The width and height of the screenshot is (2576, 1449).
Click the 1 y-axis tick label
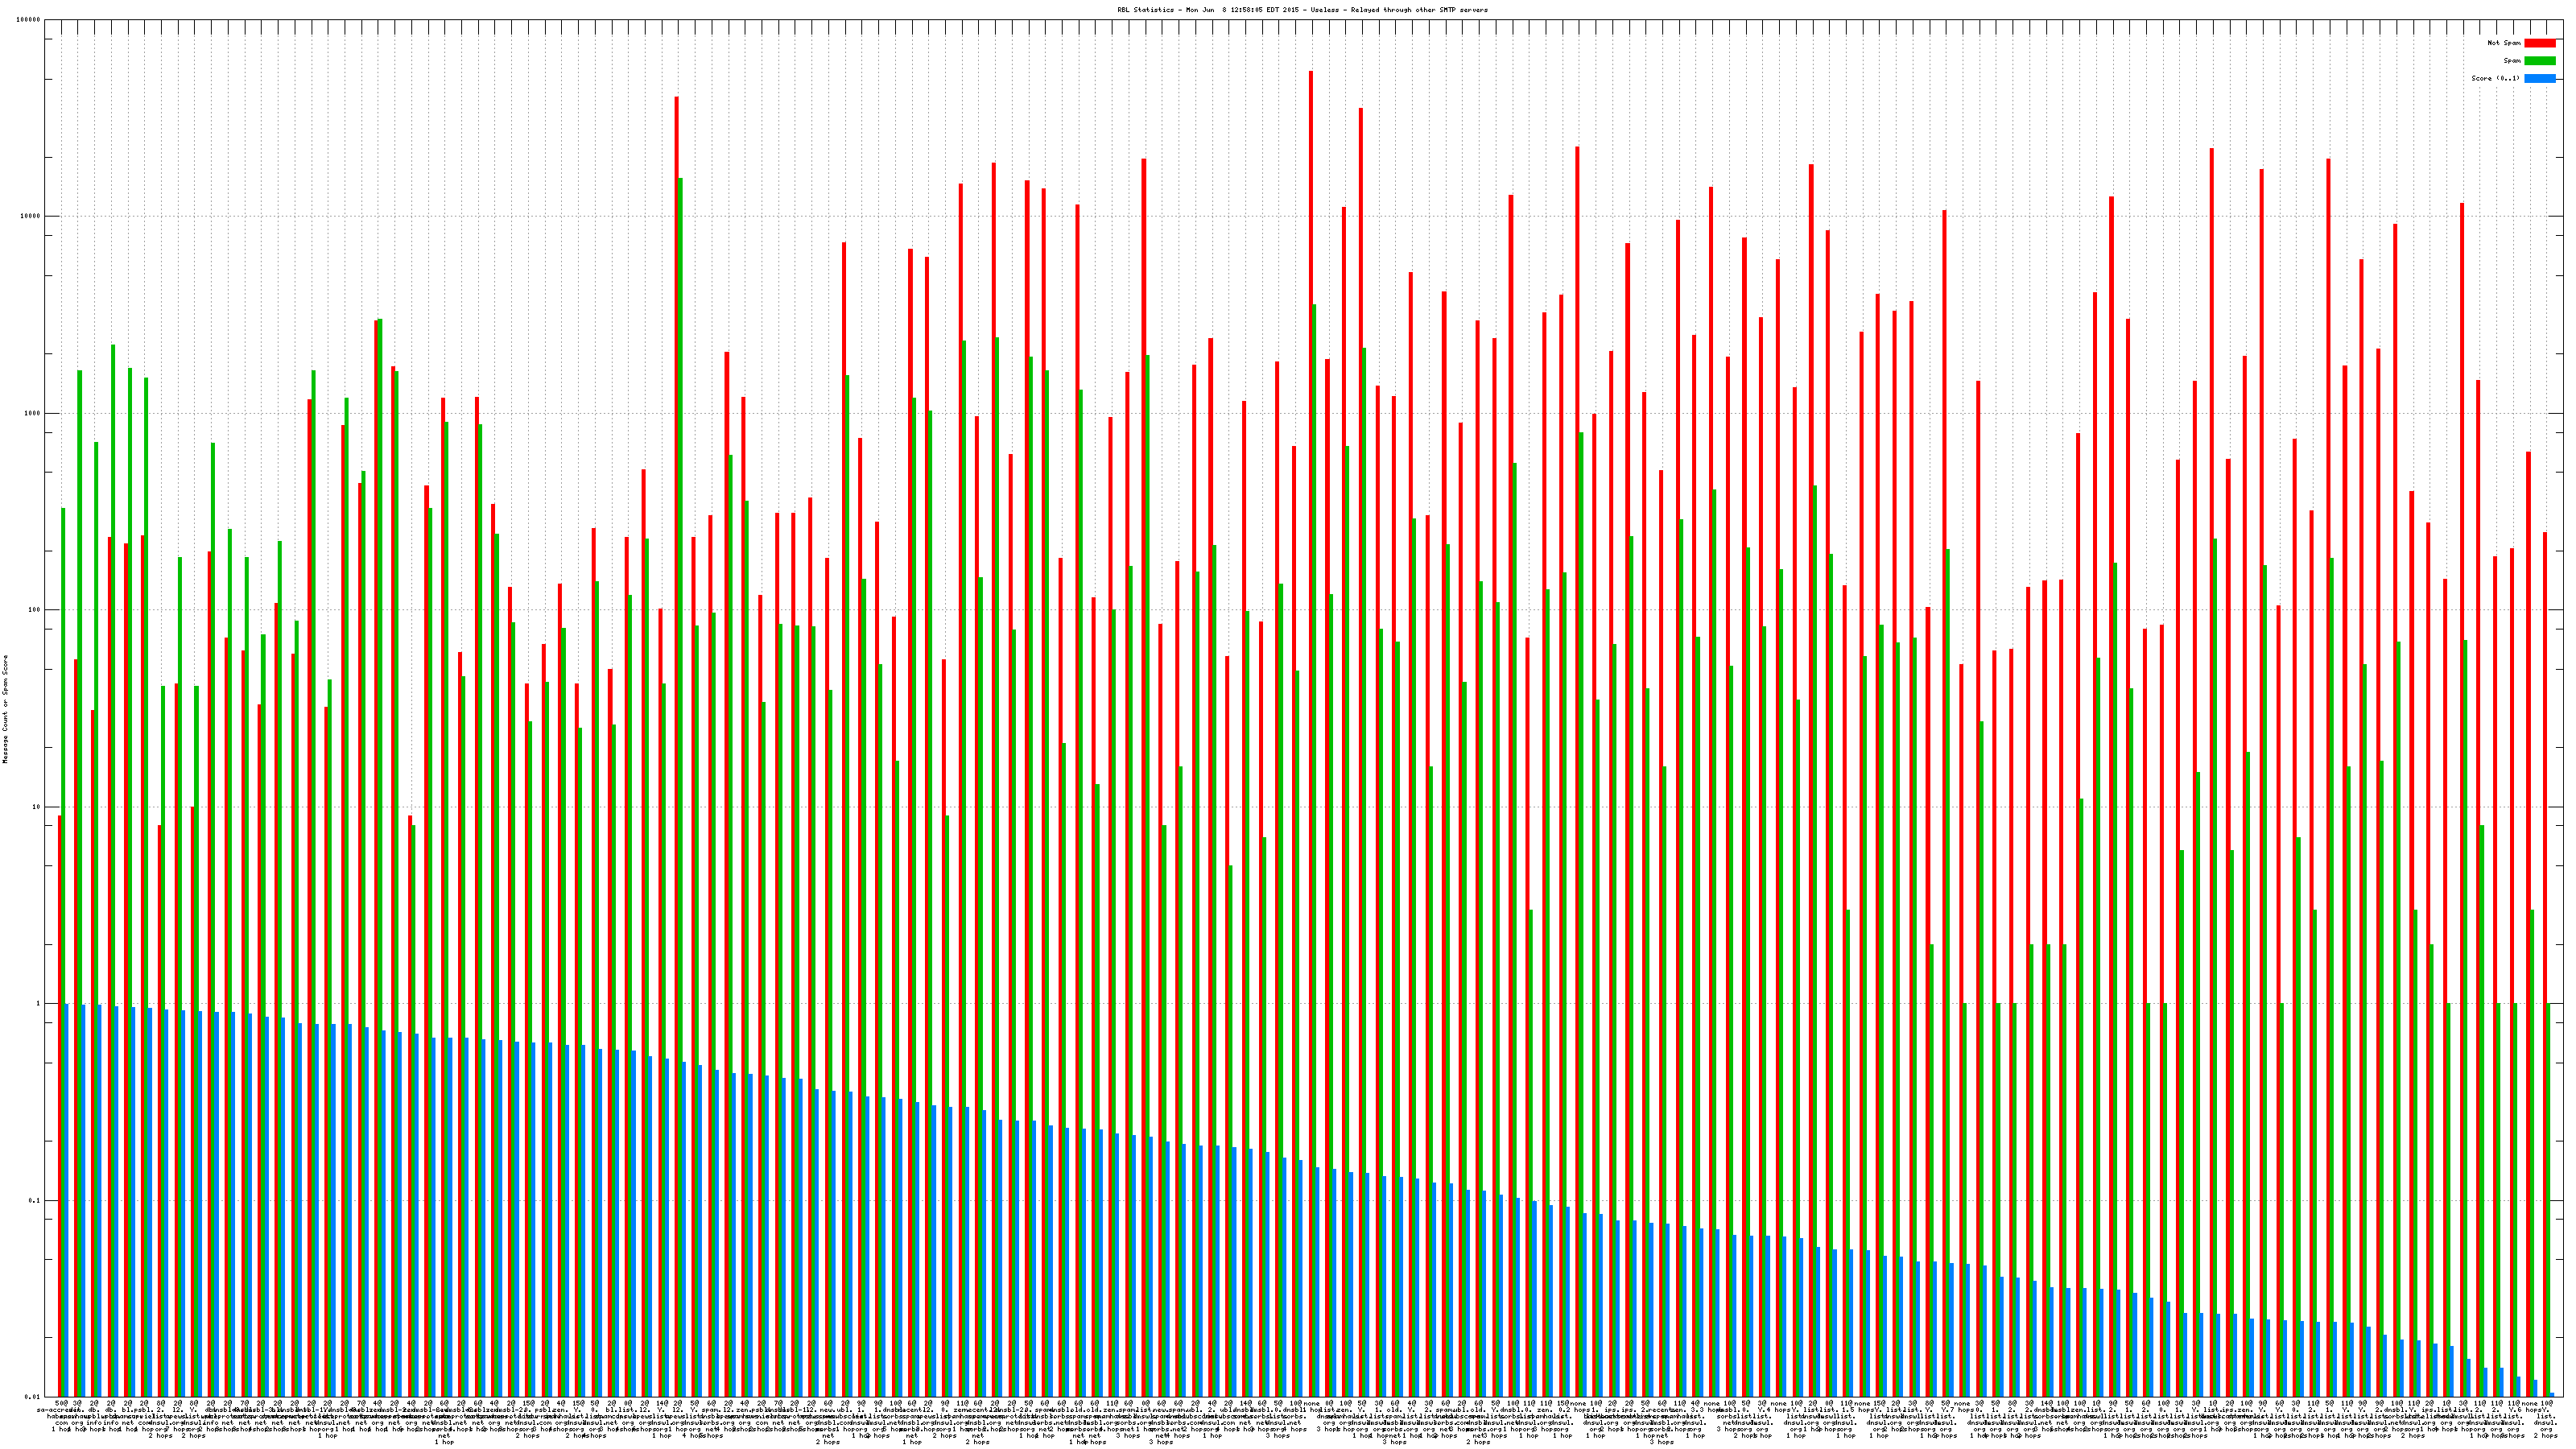click(39, 1004)
